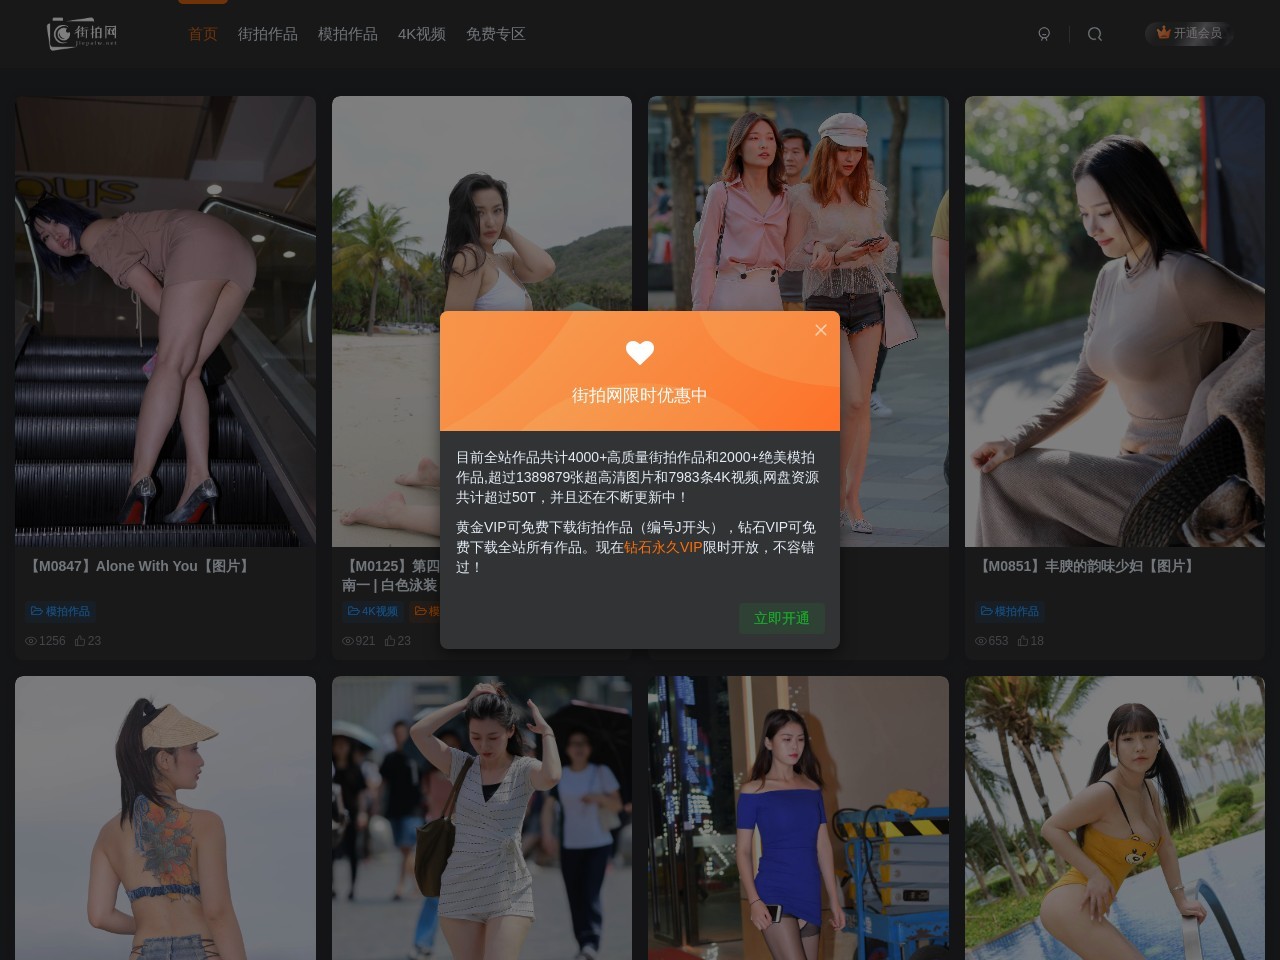
Task: Close the promotional popup dialog
Action: [x=821, y=330]
